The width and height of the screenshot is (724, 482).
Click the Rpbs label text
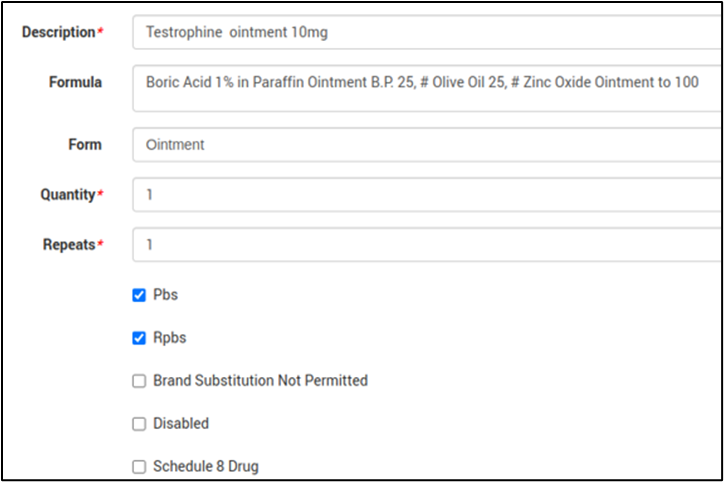click(x=169, y=338)
